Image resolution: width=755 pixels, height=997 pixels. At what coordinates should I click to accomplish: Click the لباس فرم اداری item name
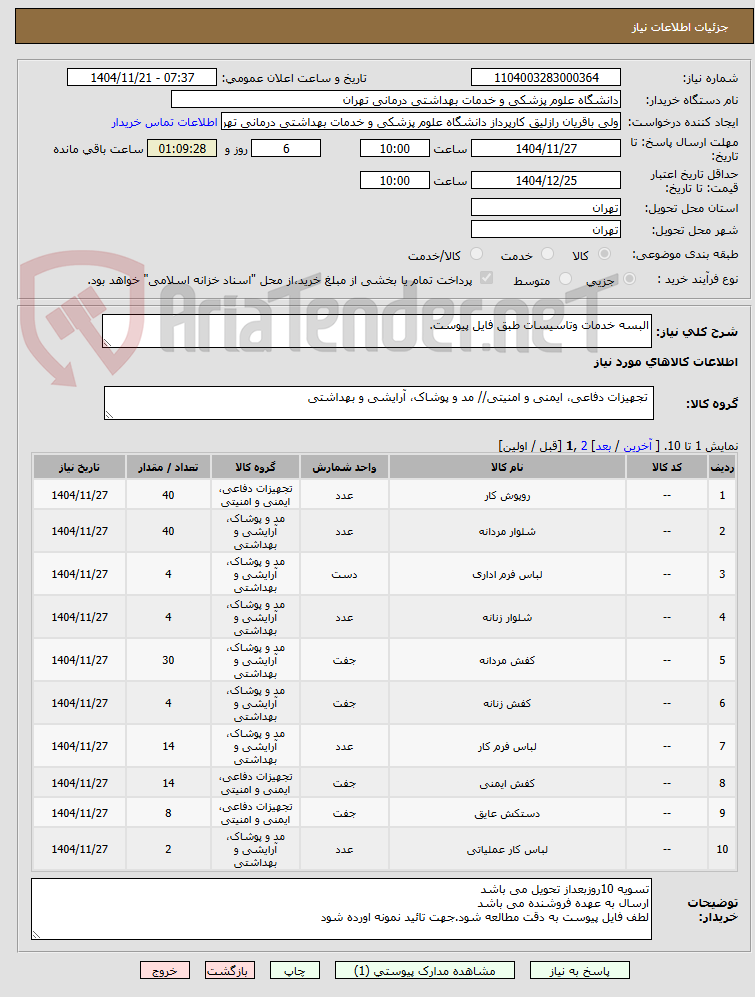pos(507,574)
